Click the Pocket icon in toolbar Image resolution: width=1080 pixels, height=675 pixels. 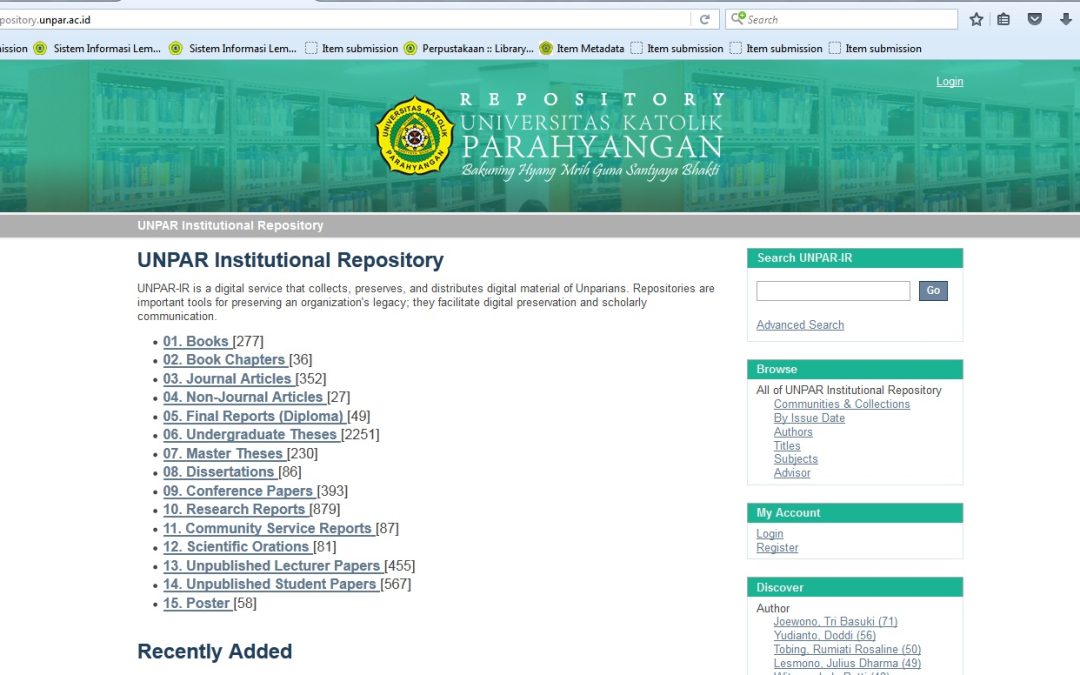(1035, 19)
